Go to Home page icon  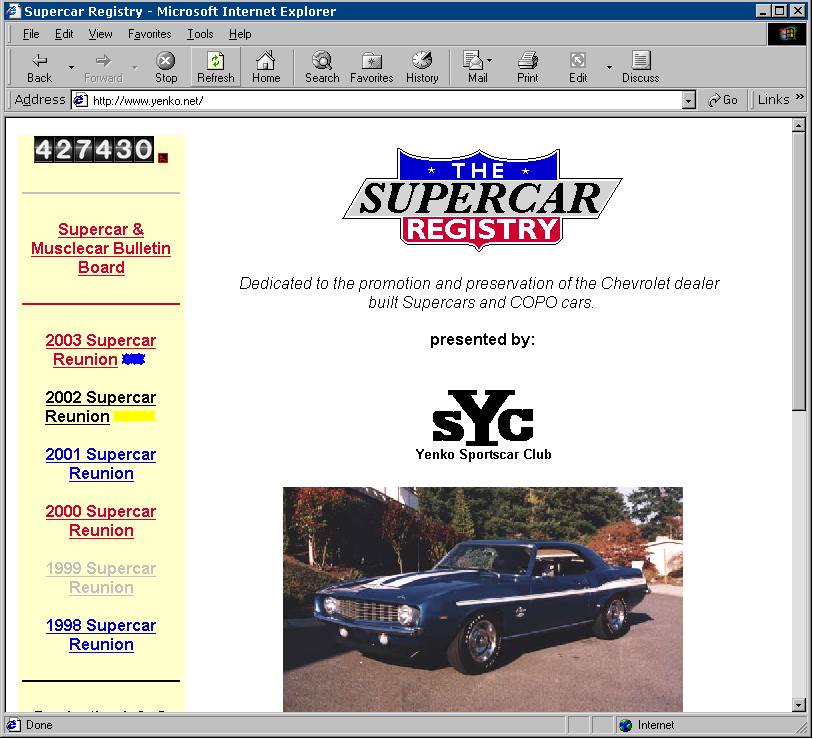click(x=266, y=60)
